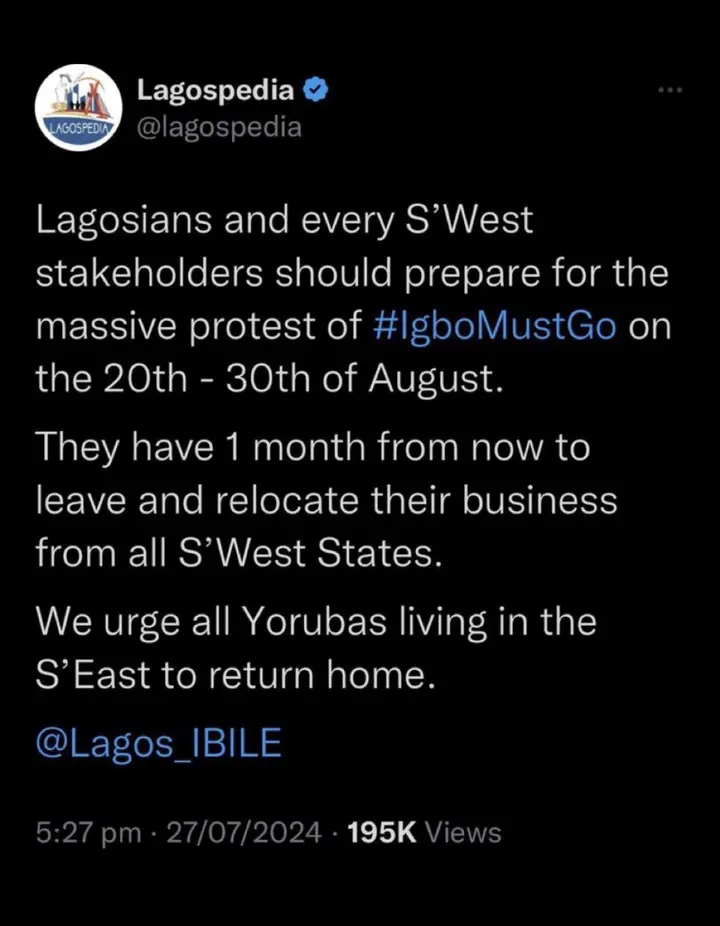The height and width of the screenshot is (926, 720).
Task: Click the line 'S'East to return home.'
Action: pyautogui.click(x=236, y=676)
